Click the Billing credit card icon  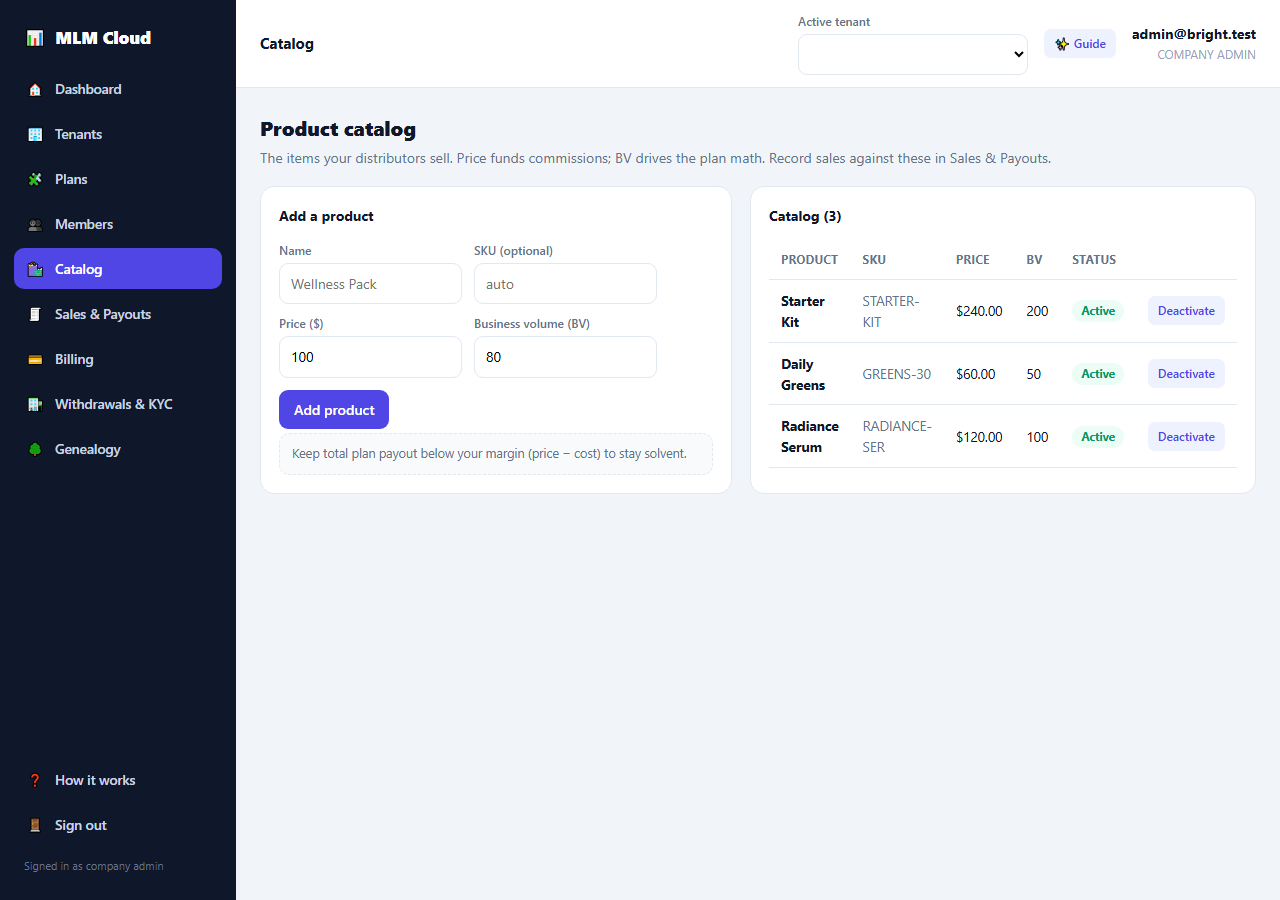[x=35, y=359]
